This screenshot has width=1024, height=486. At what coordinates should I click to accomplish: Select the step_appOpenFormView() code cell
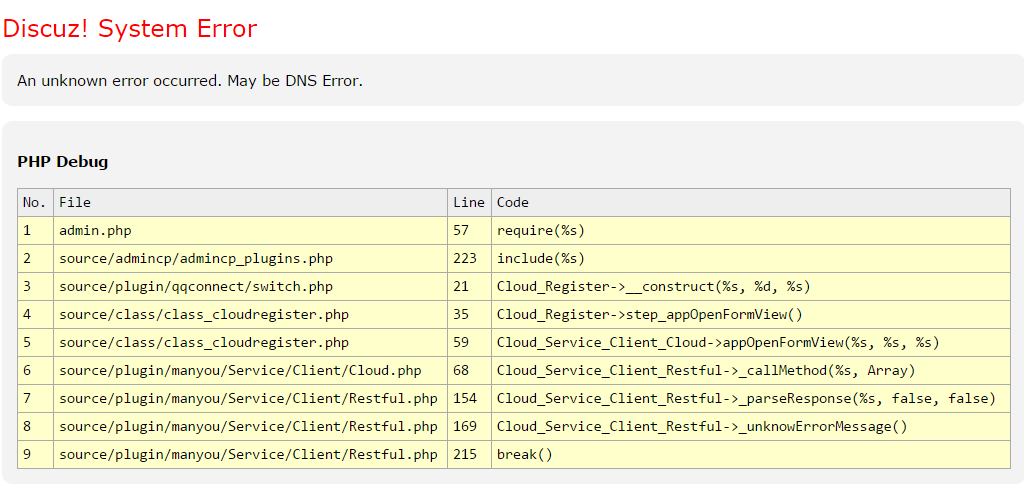coord(650,314)
